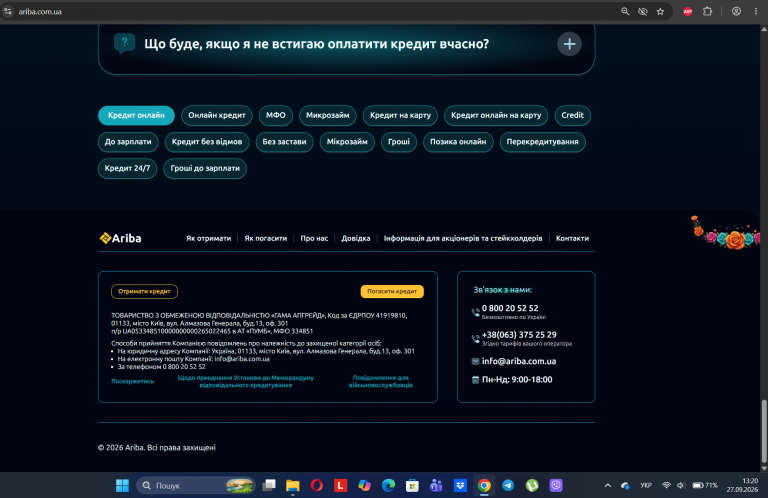
Task: Click the page vertical scrollbar thumb
Action: [764, 431]
